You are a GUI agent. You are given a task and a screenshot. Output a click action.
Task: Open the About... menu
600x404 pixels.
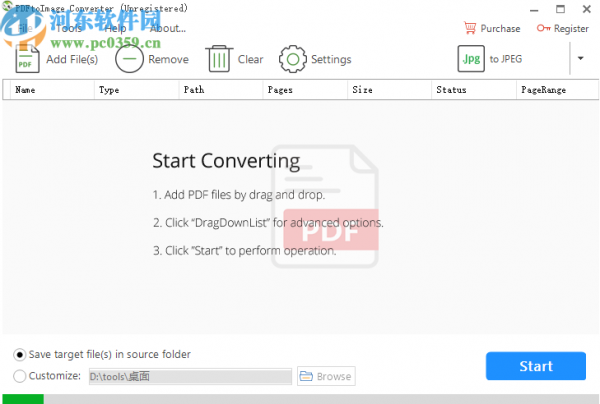pos(168,28)
